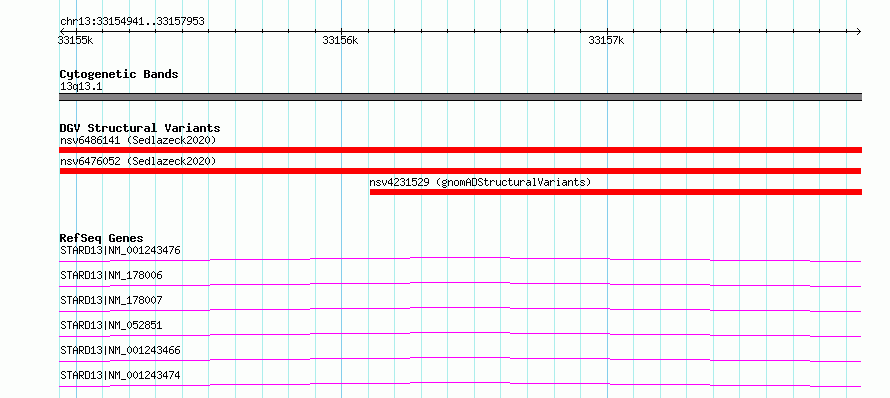Click the Cytogenetic Bands track title
Screen dimensions: 890x398
coord(119,74)
